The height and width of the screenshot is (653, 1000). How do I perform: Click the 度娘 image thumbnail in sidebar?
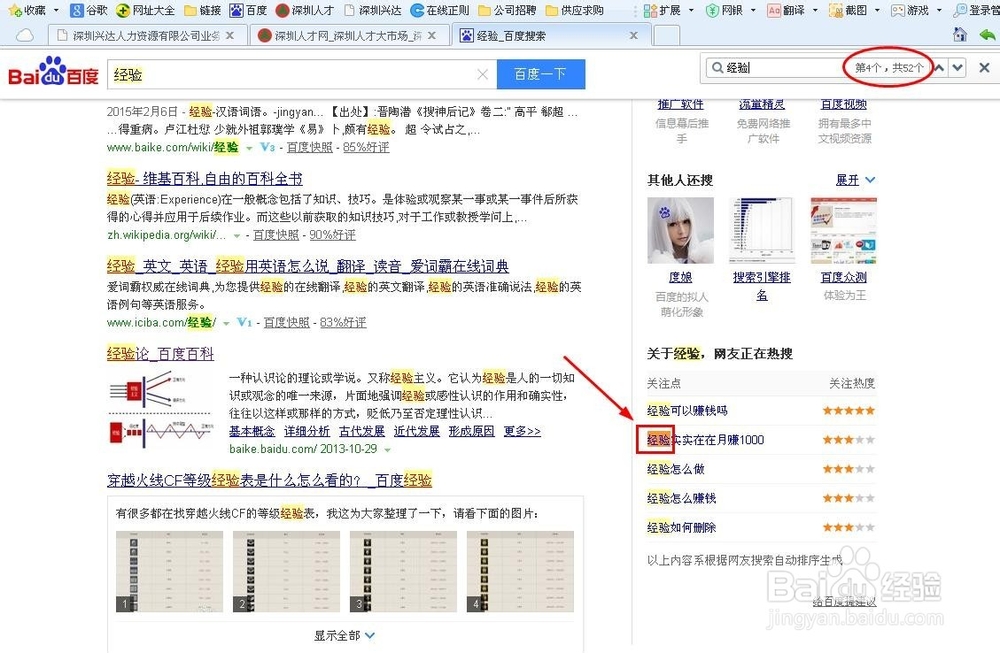pos(680,228)
